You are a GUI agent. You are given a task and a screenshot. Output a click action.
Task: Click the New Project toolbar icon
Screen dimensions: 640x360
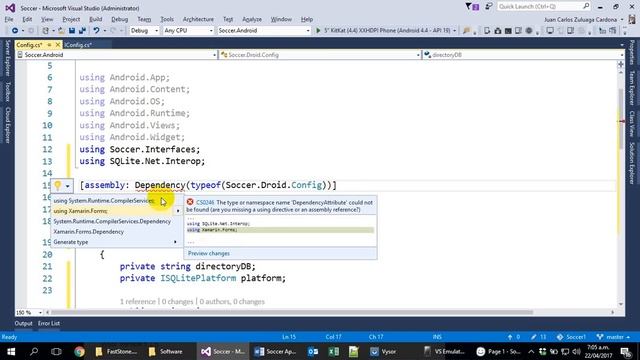pyautogui.click(x=46, y=31)
